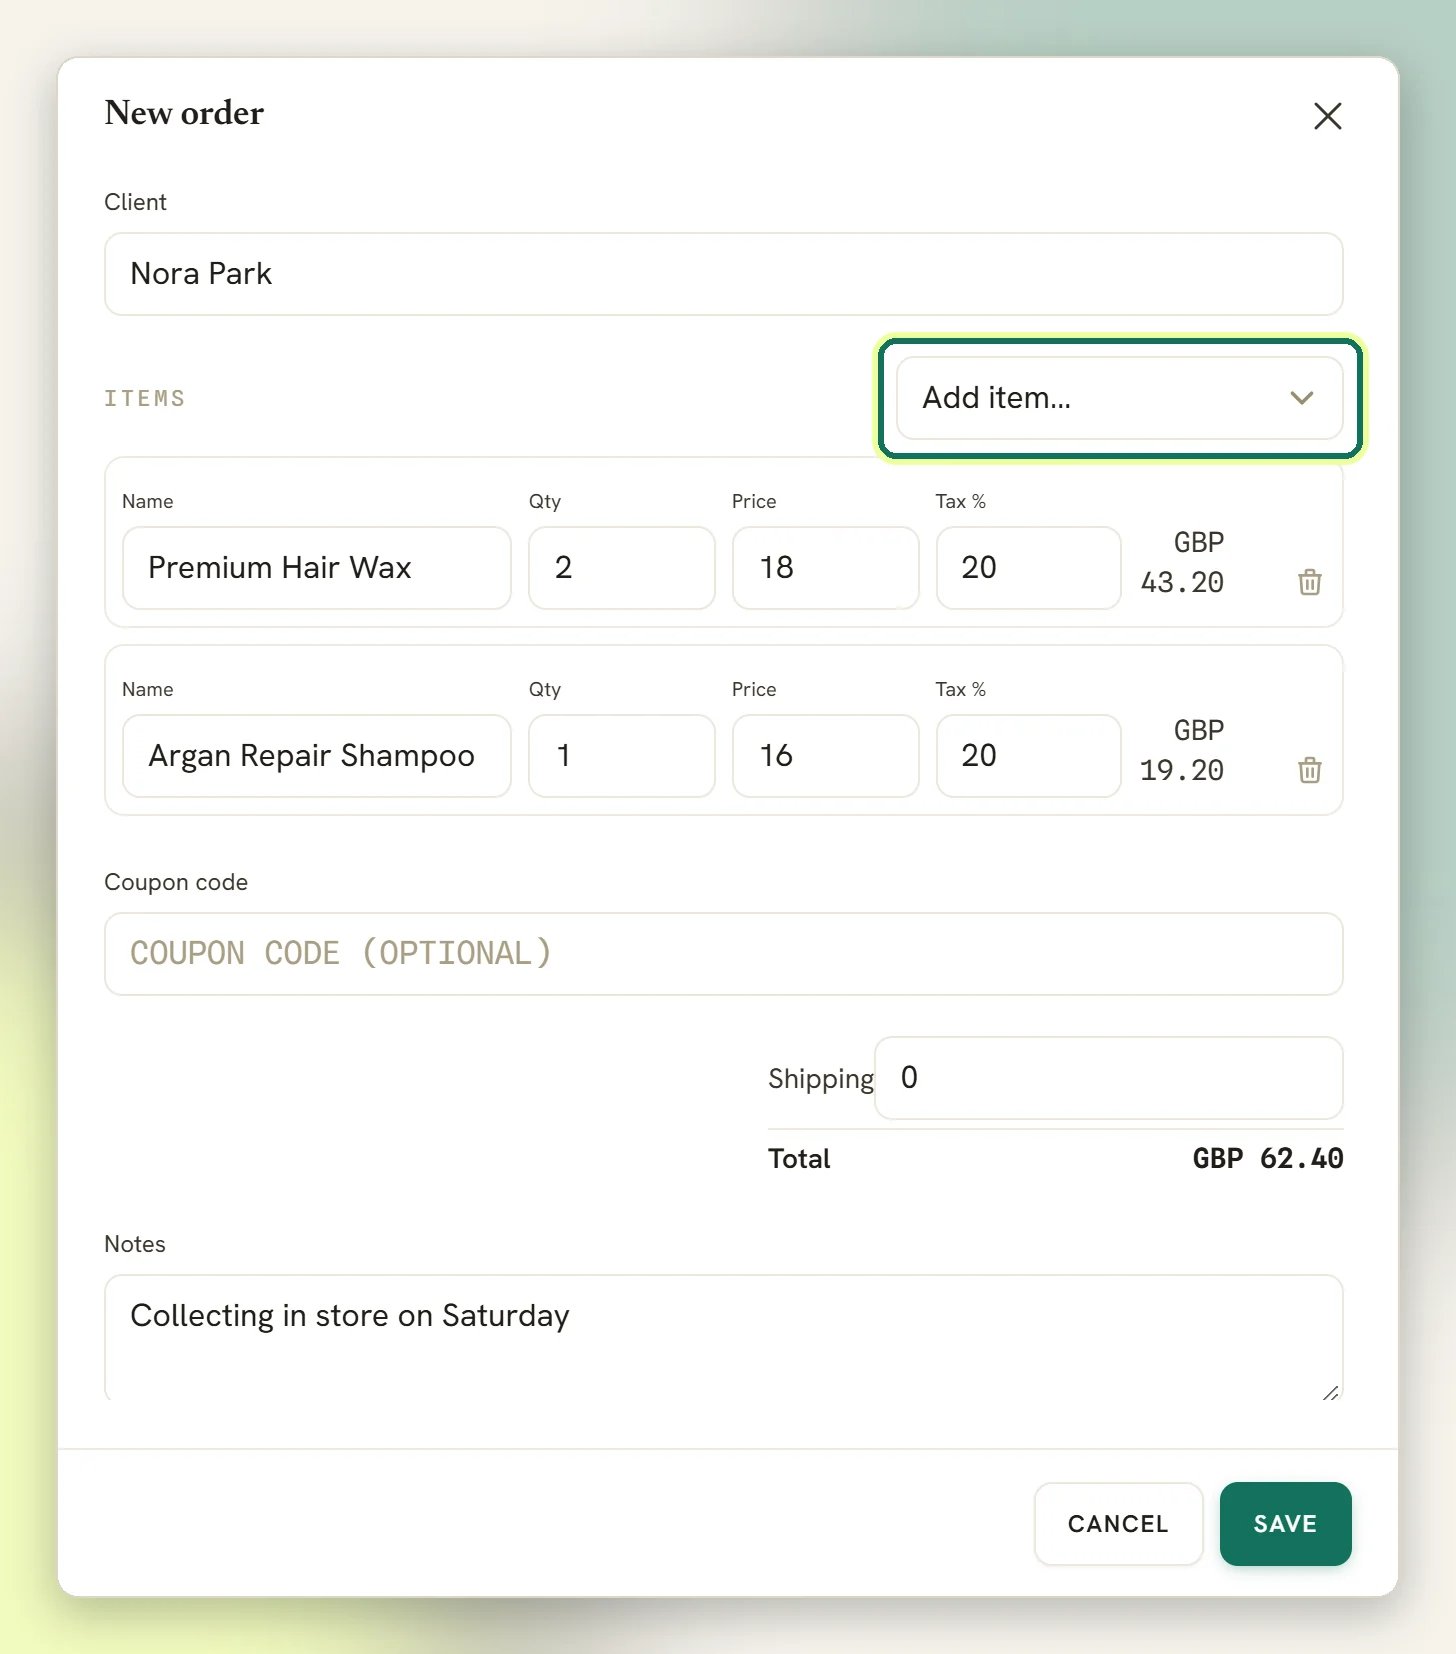Cancel the new order
Screen dimensions: 1456x1654
(1118, 1524)
